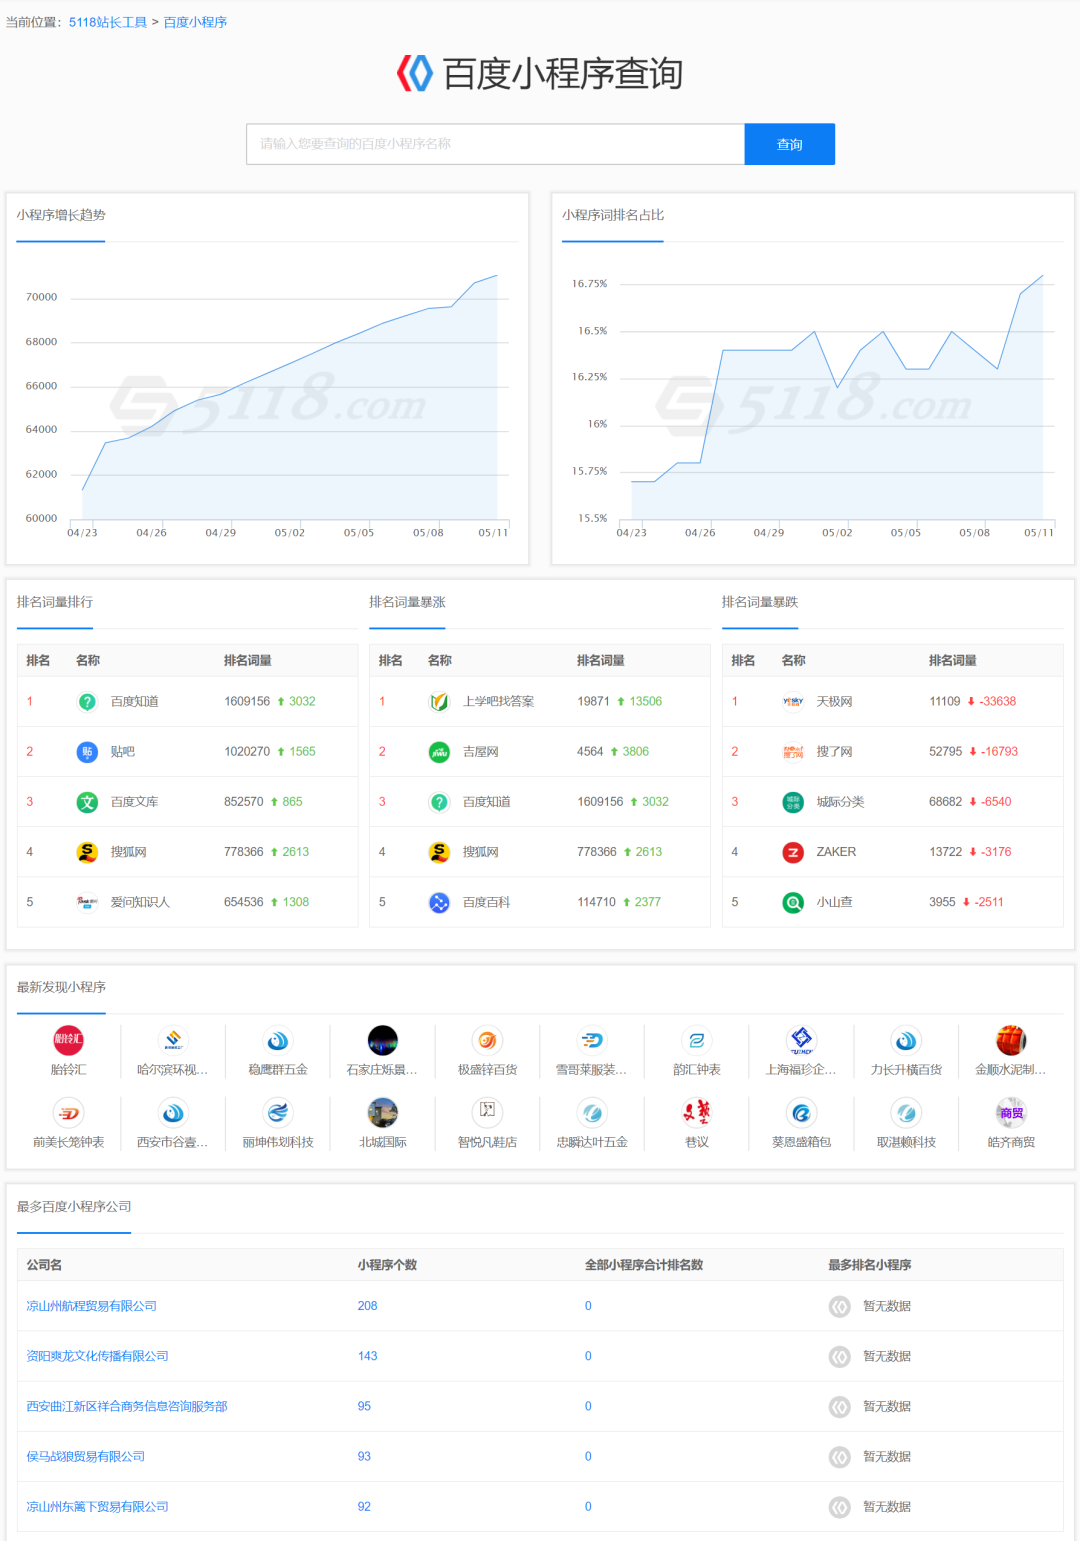Click the ranked word count 1020270
This screenshot has height=1541, width=1080.
(x=247, y=752)
